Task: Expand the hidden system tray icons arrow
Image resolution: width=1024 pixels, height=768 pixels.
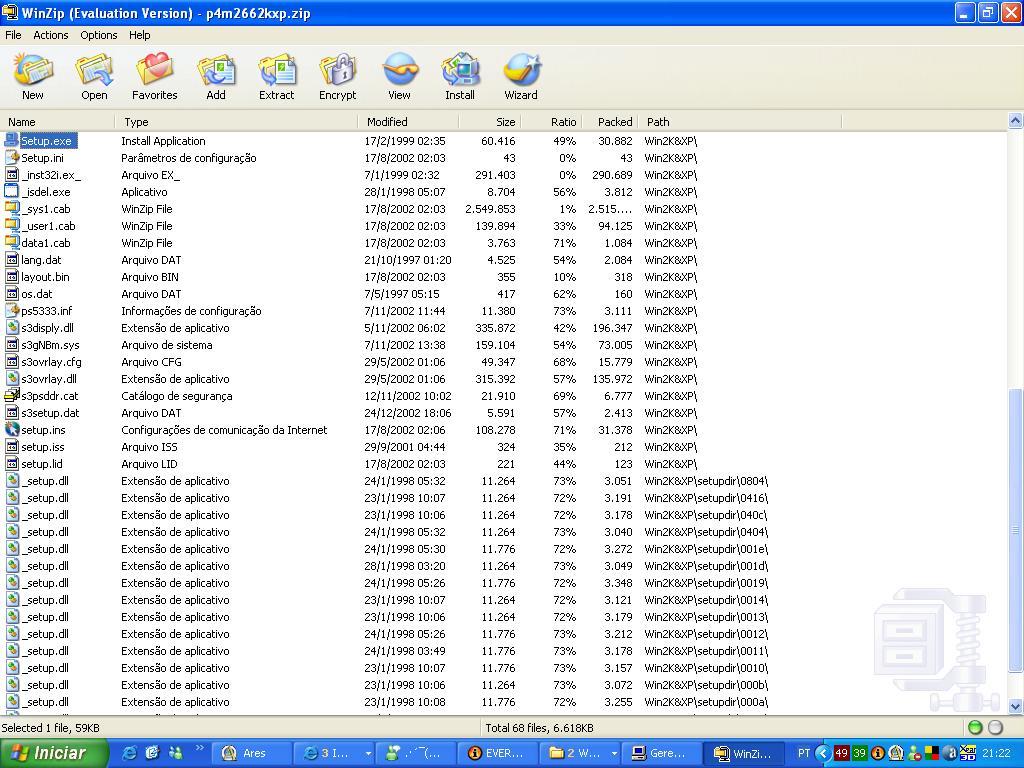Action: (824, 753)
